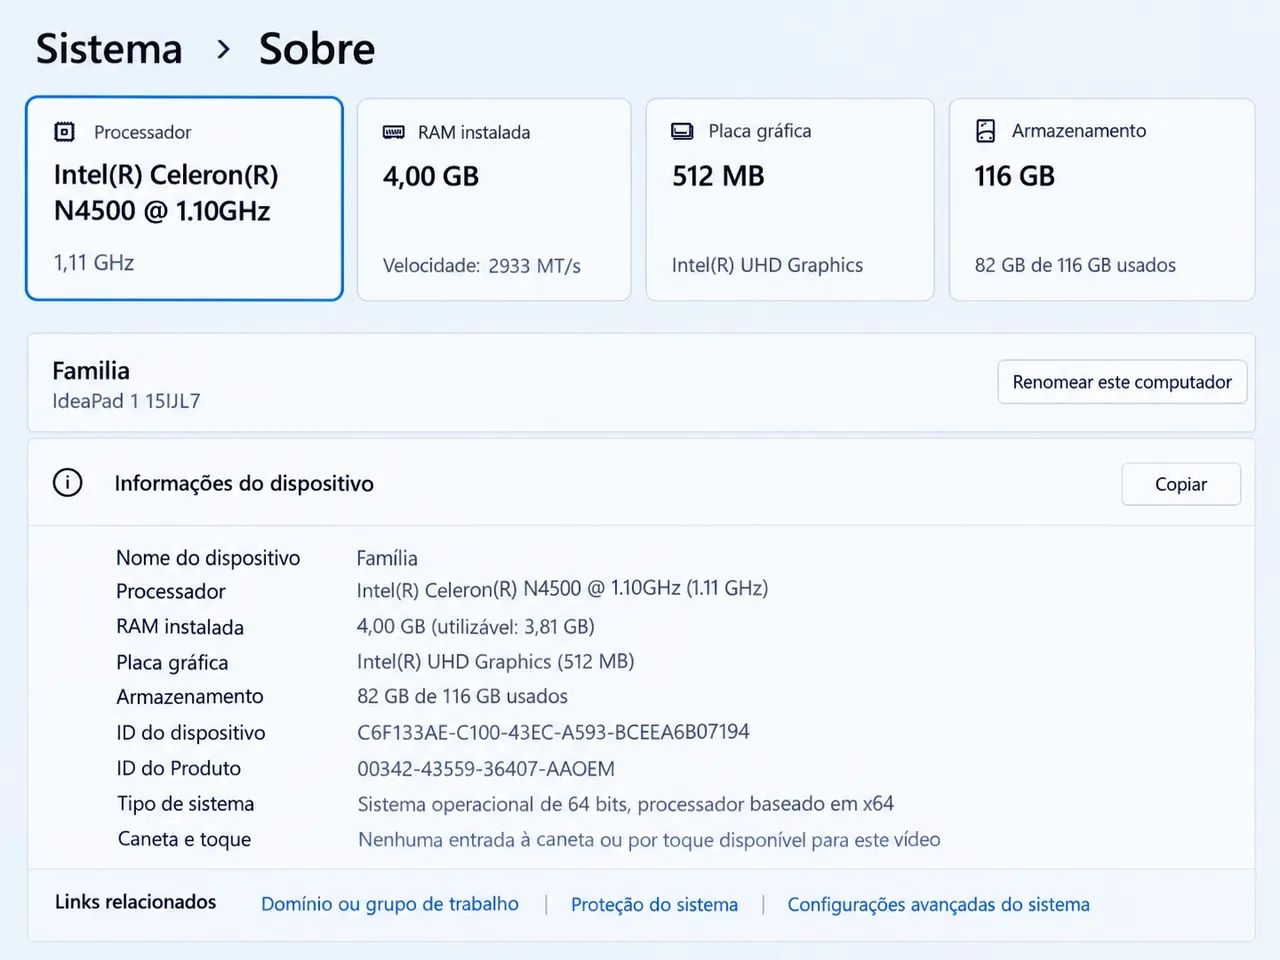Click the RAM memory icon
The height and width of the screenshot is (960, 1280).
(x=394, y=132)
